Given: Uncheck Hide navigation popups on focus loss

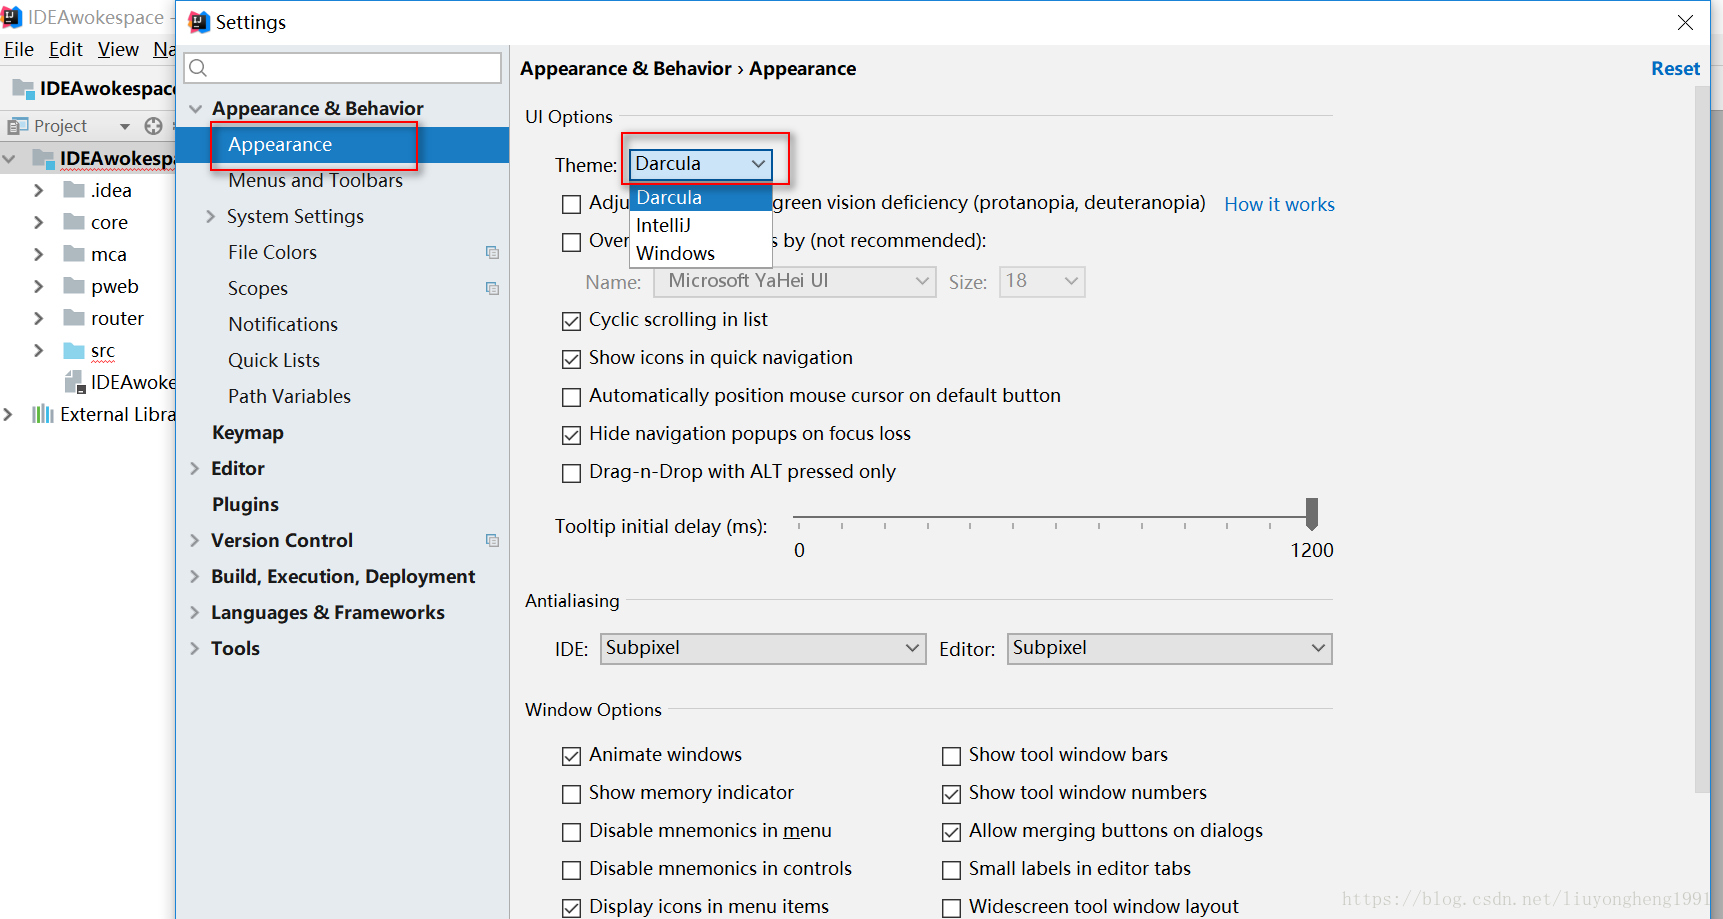Looking at the screenshot, I should [x=571, y=435].
